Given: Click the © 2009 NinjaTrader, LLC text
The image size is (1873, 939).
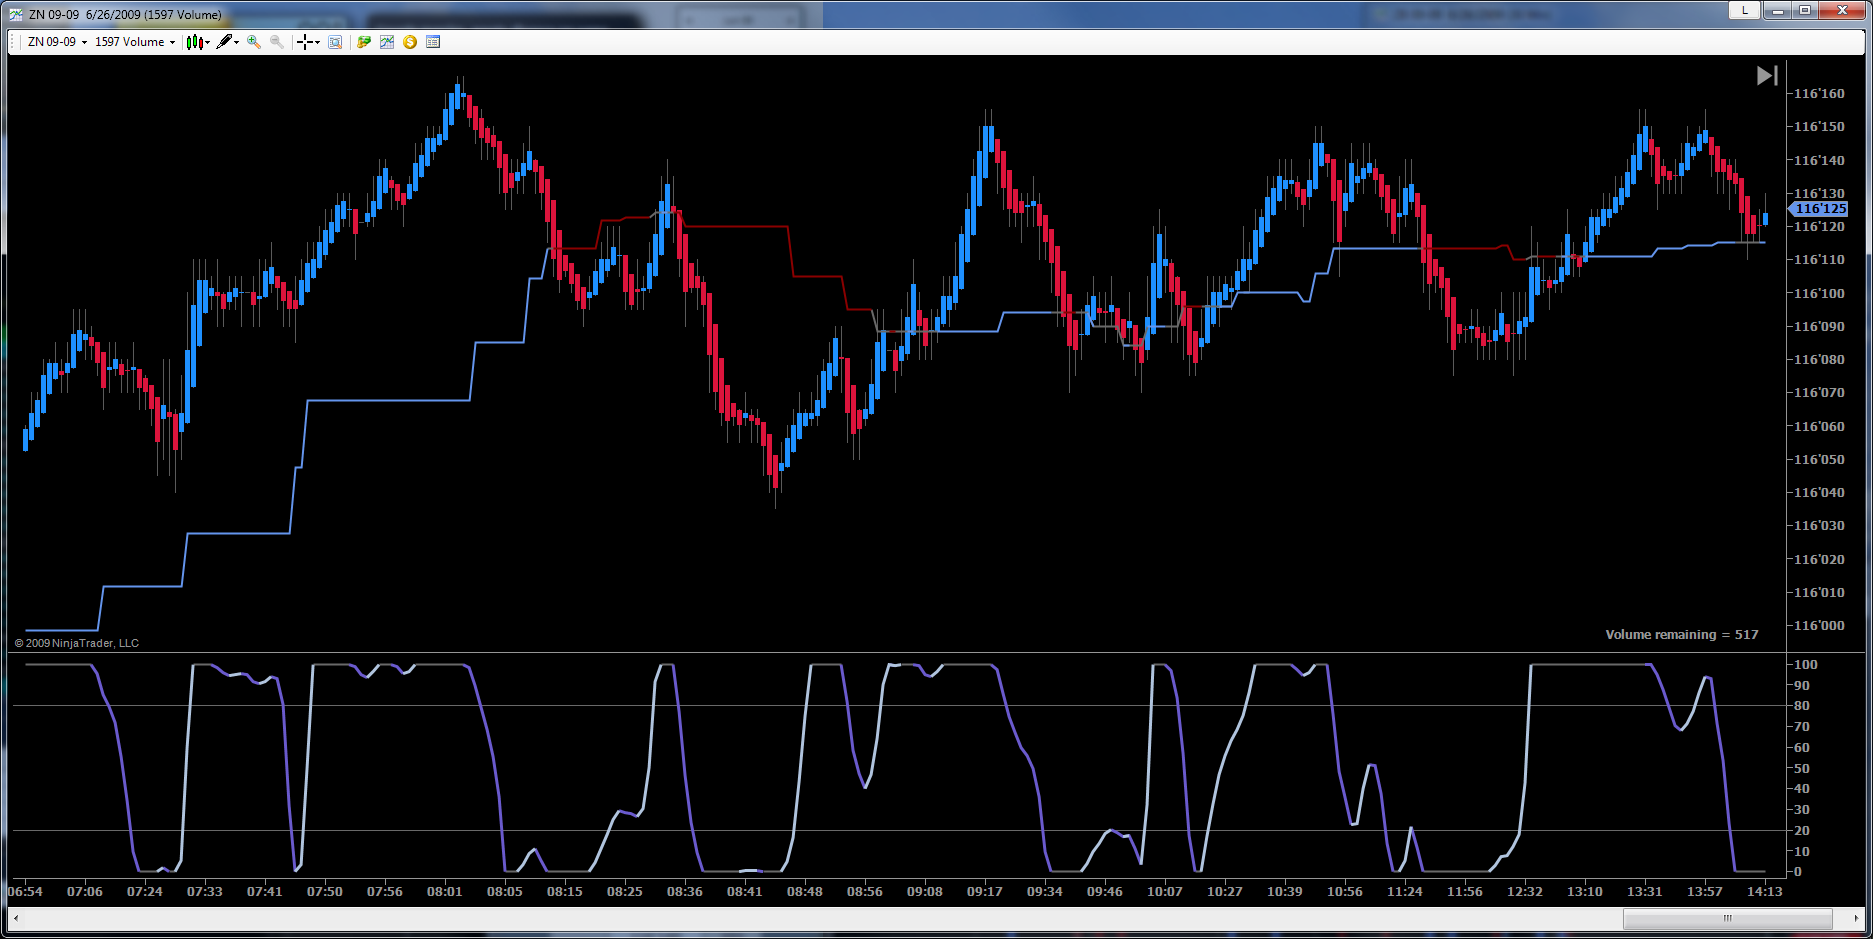Looking at the screenshot, I should [76, 643].
